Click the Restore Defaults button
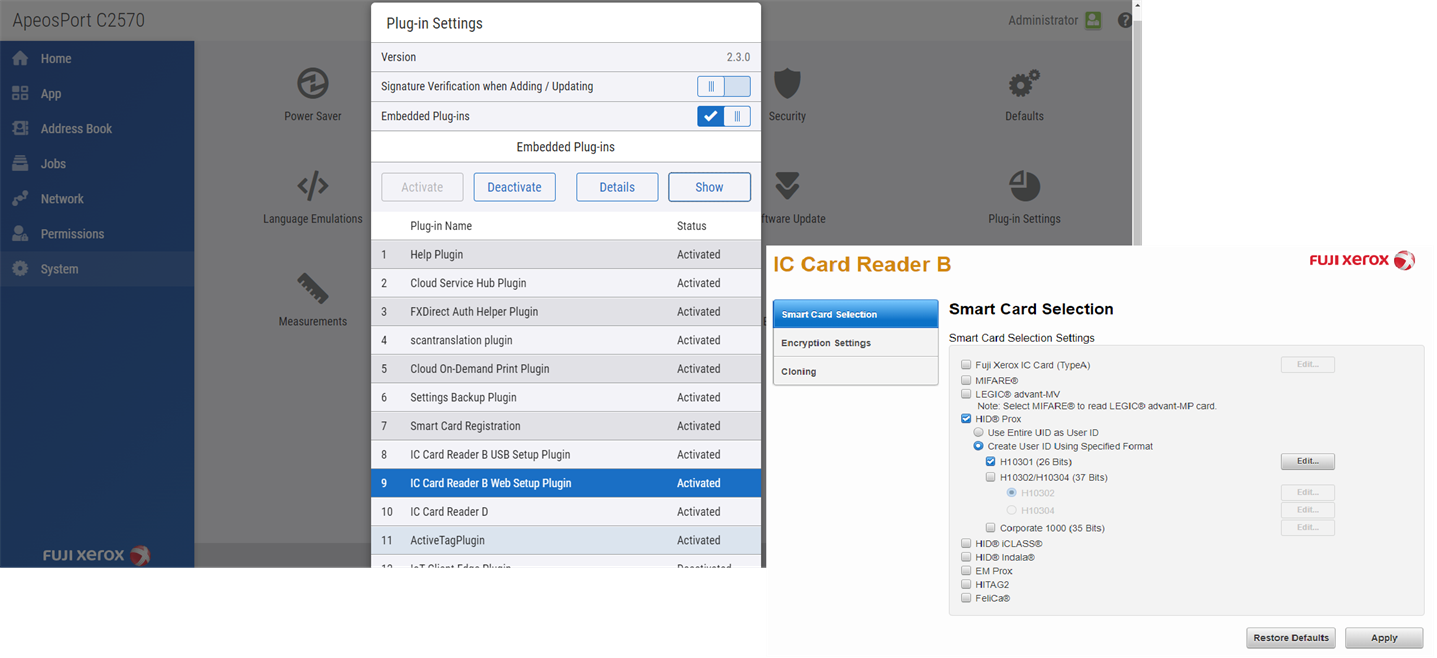Image resolution: width=1437 pixels, height=658 pixels. (1291, 638)
